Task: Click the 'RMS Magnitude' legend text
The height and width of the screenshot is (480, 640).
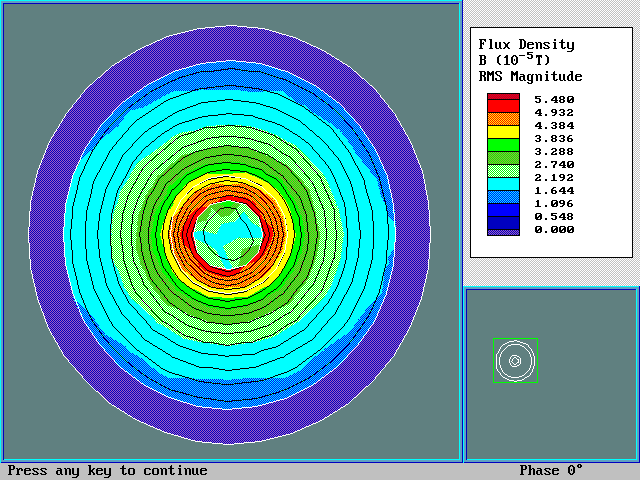Action: pos(530,76)
